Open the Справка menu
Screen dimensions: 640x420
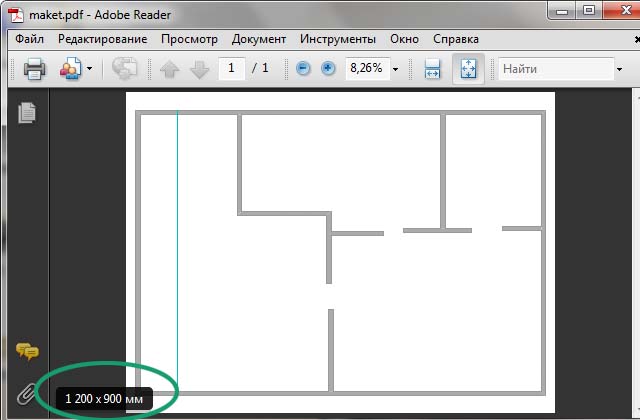(x=455, y=39)
